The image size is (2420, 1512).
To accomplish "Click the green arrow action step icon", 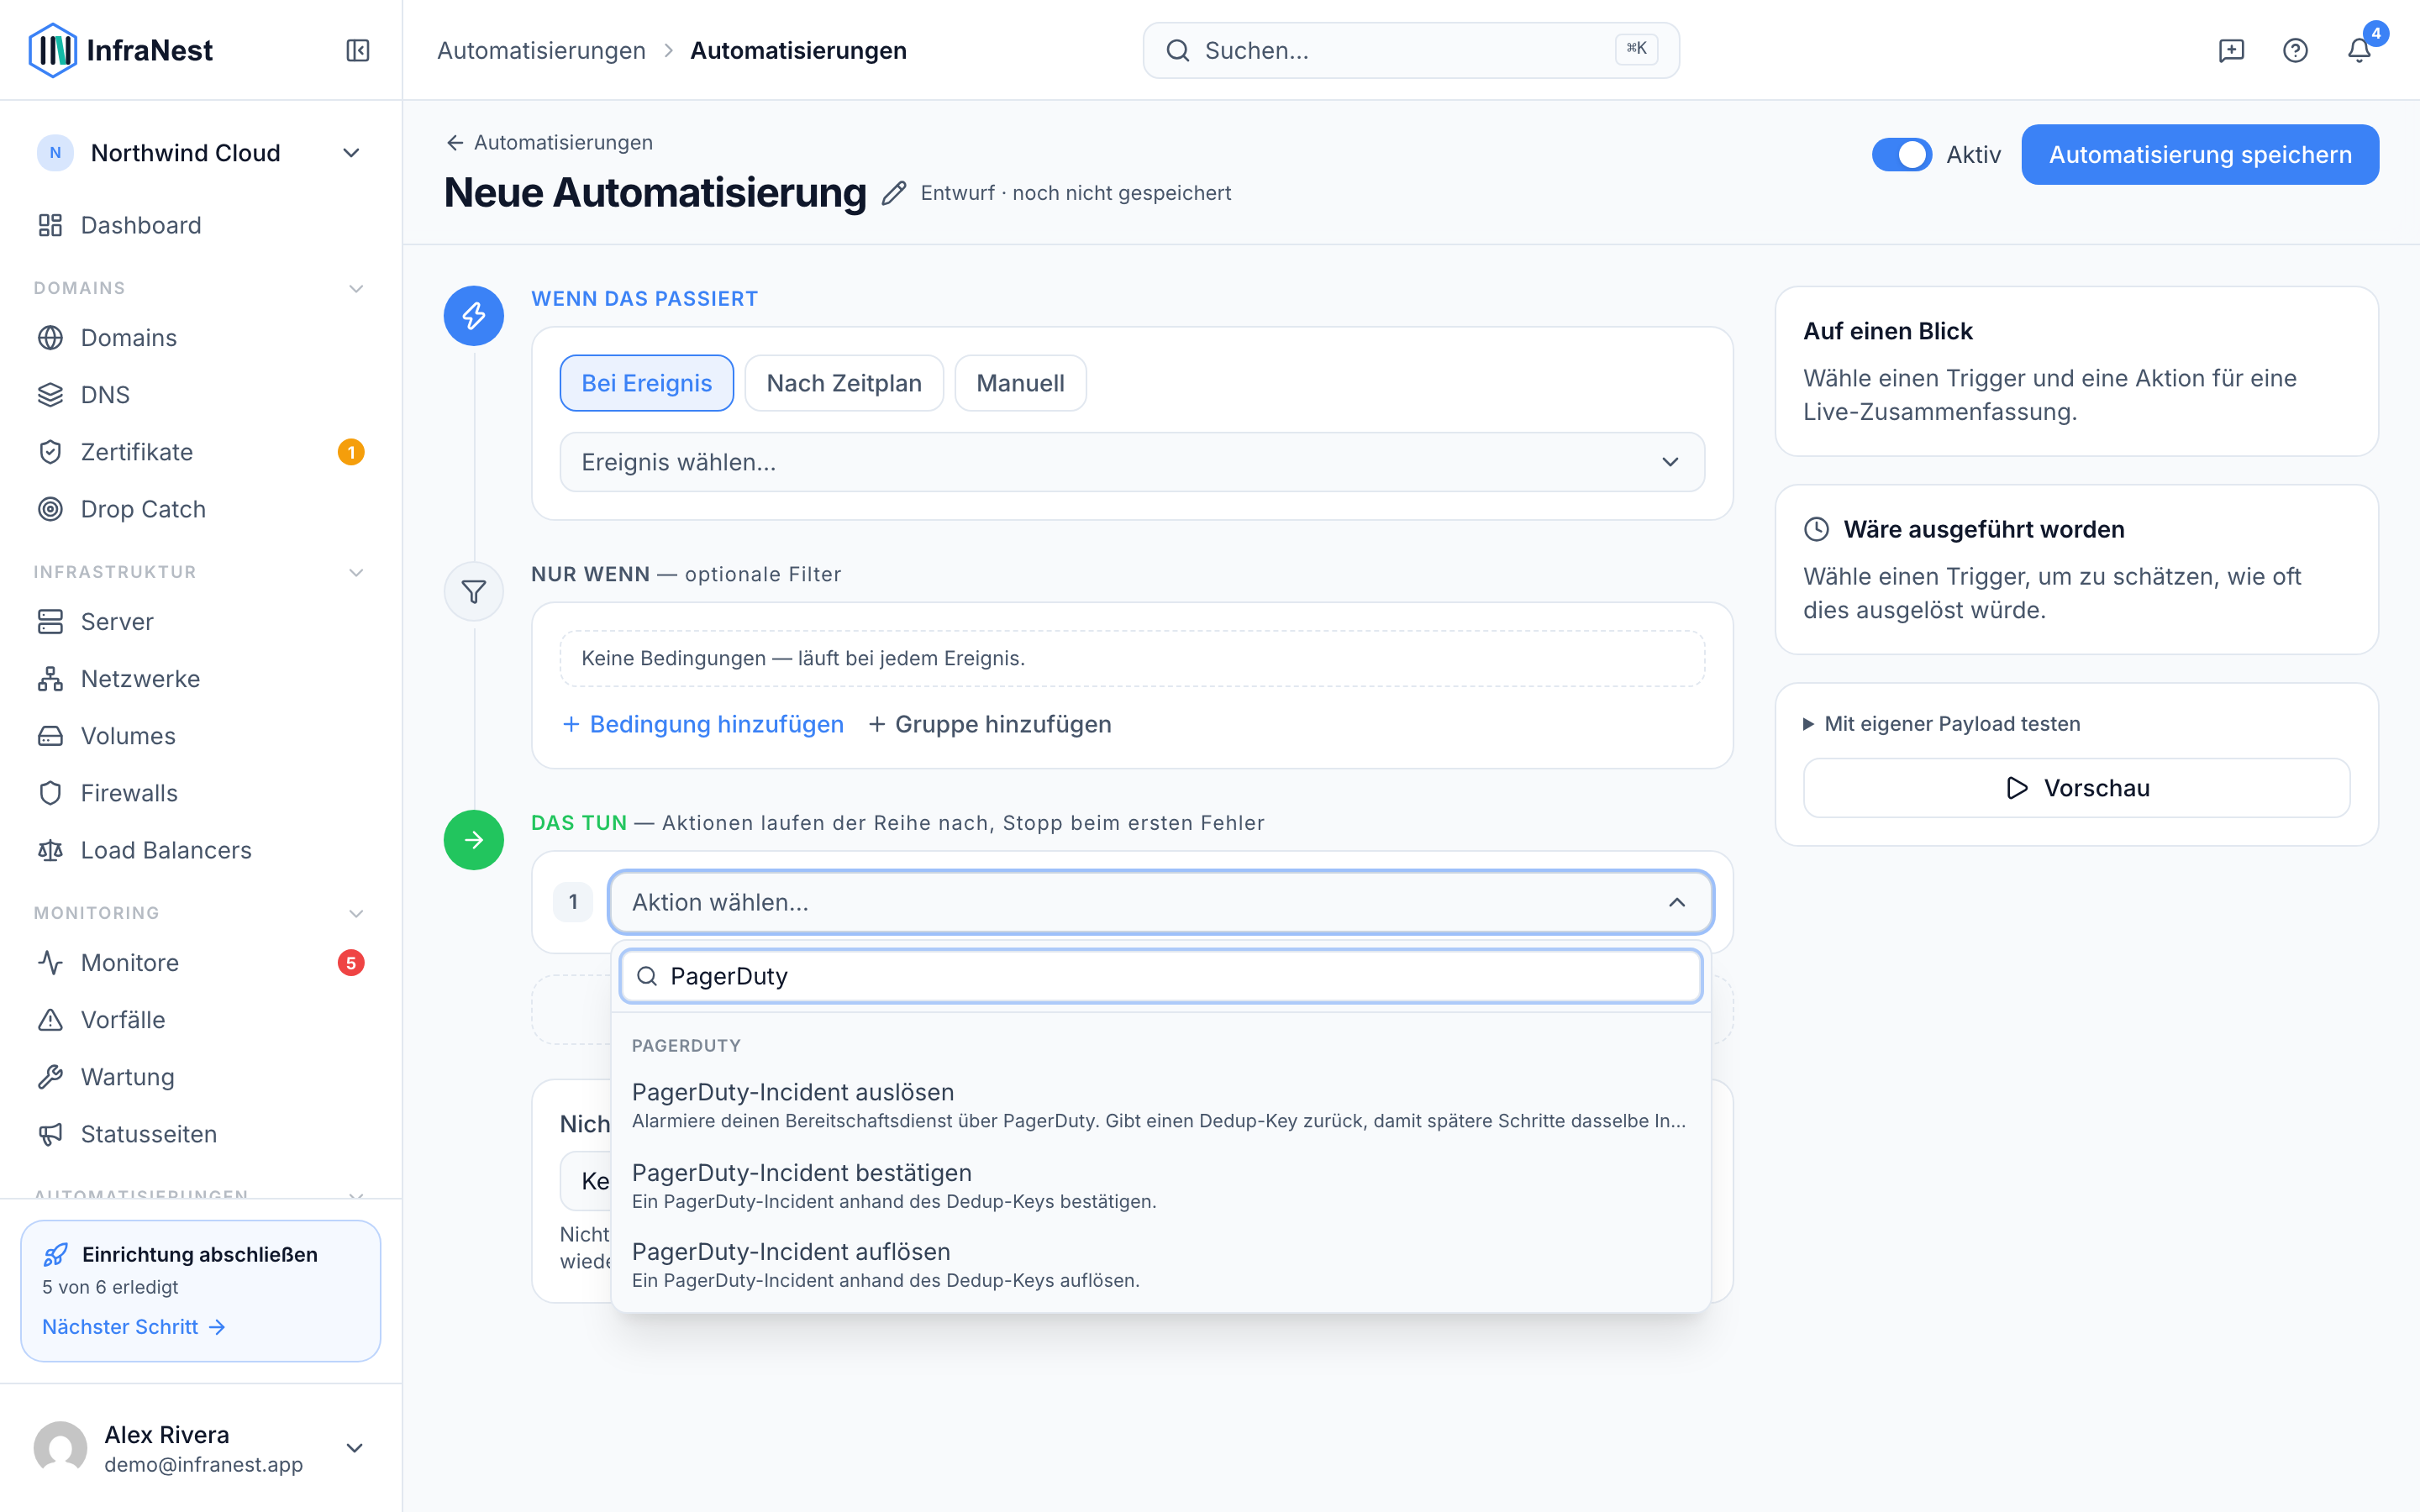I will pos(474,840).
